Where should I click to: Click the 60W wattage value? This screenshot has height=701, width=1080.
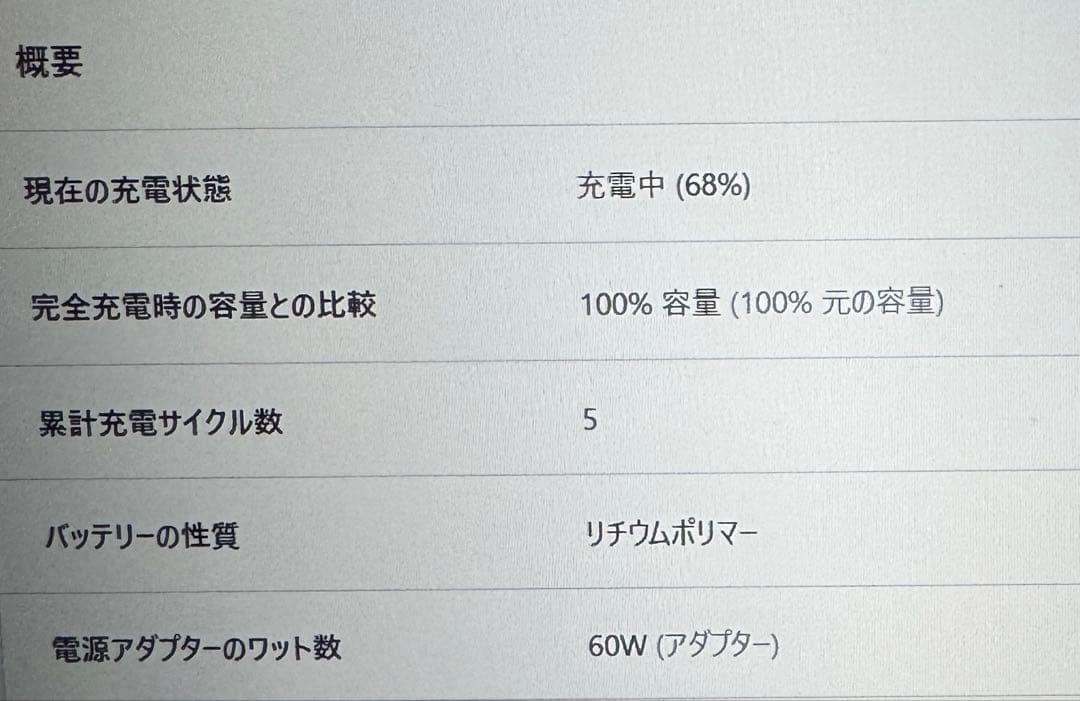click(x=619, y=647)
